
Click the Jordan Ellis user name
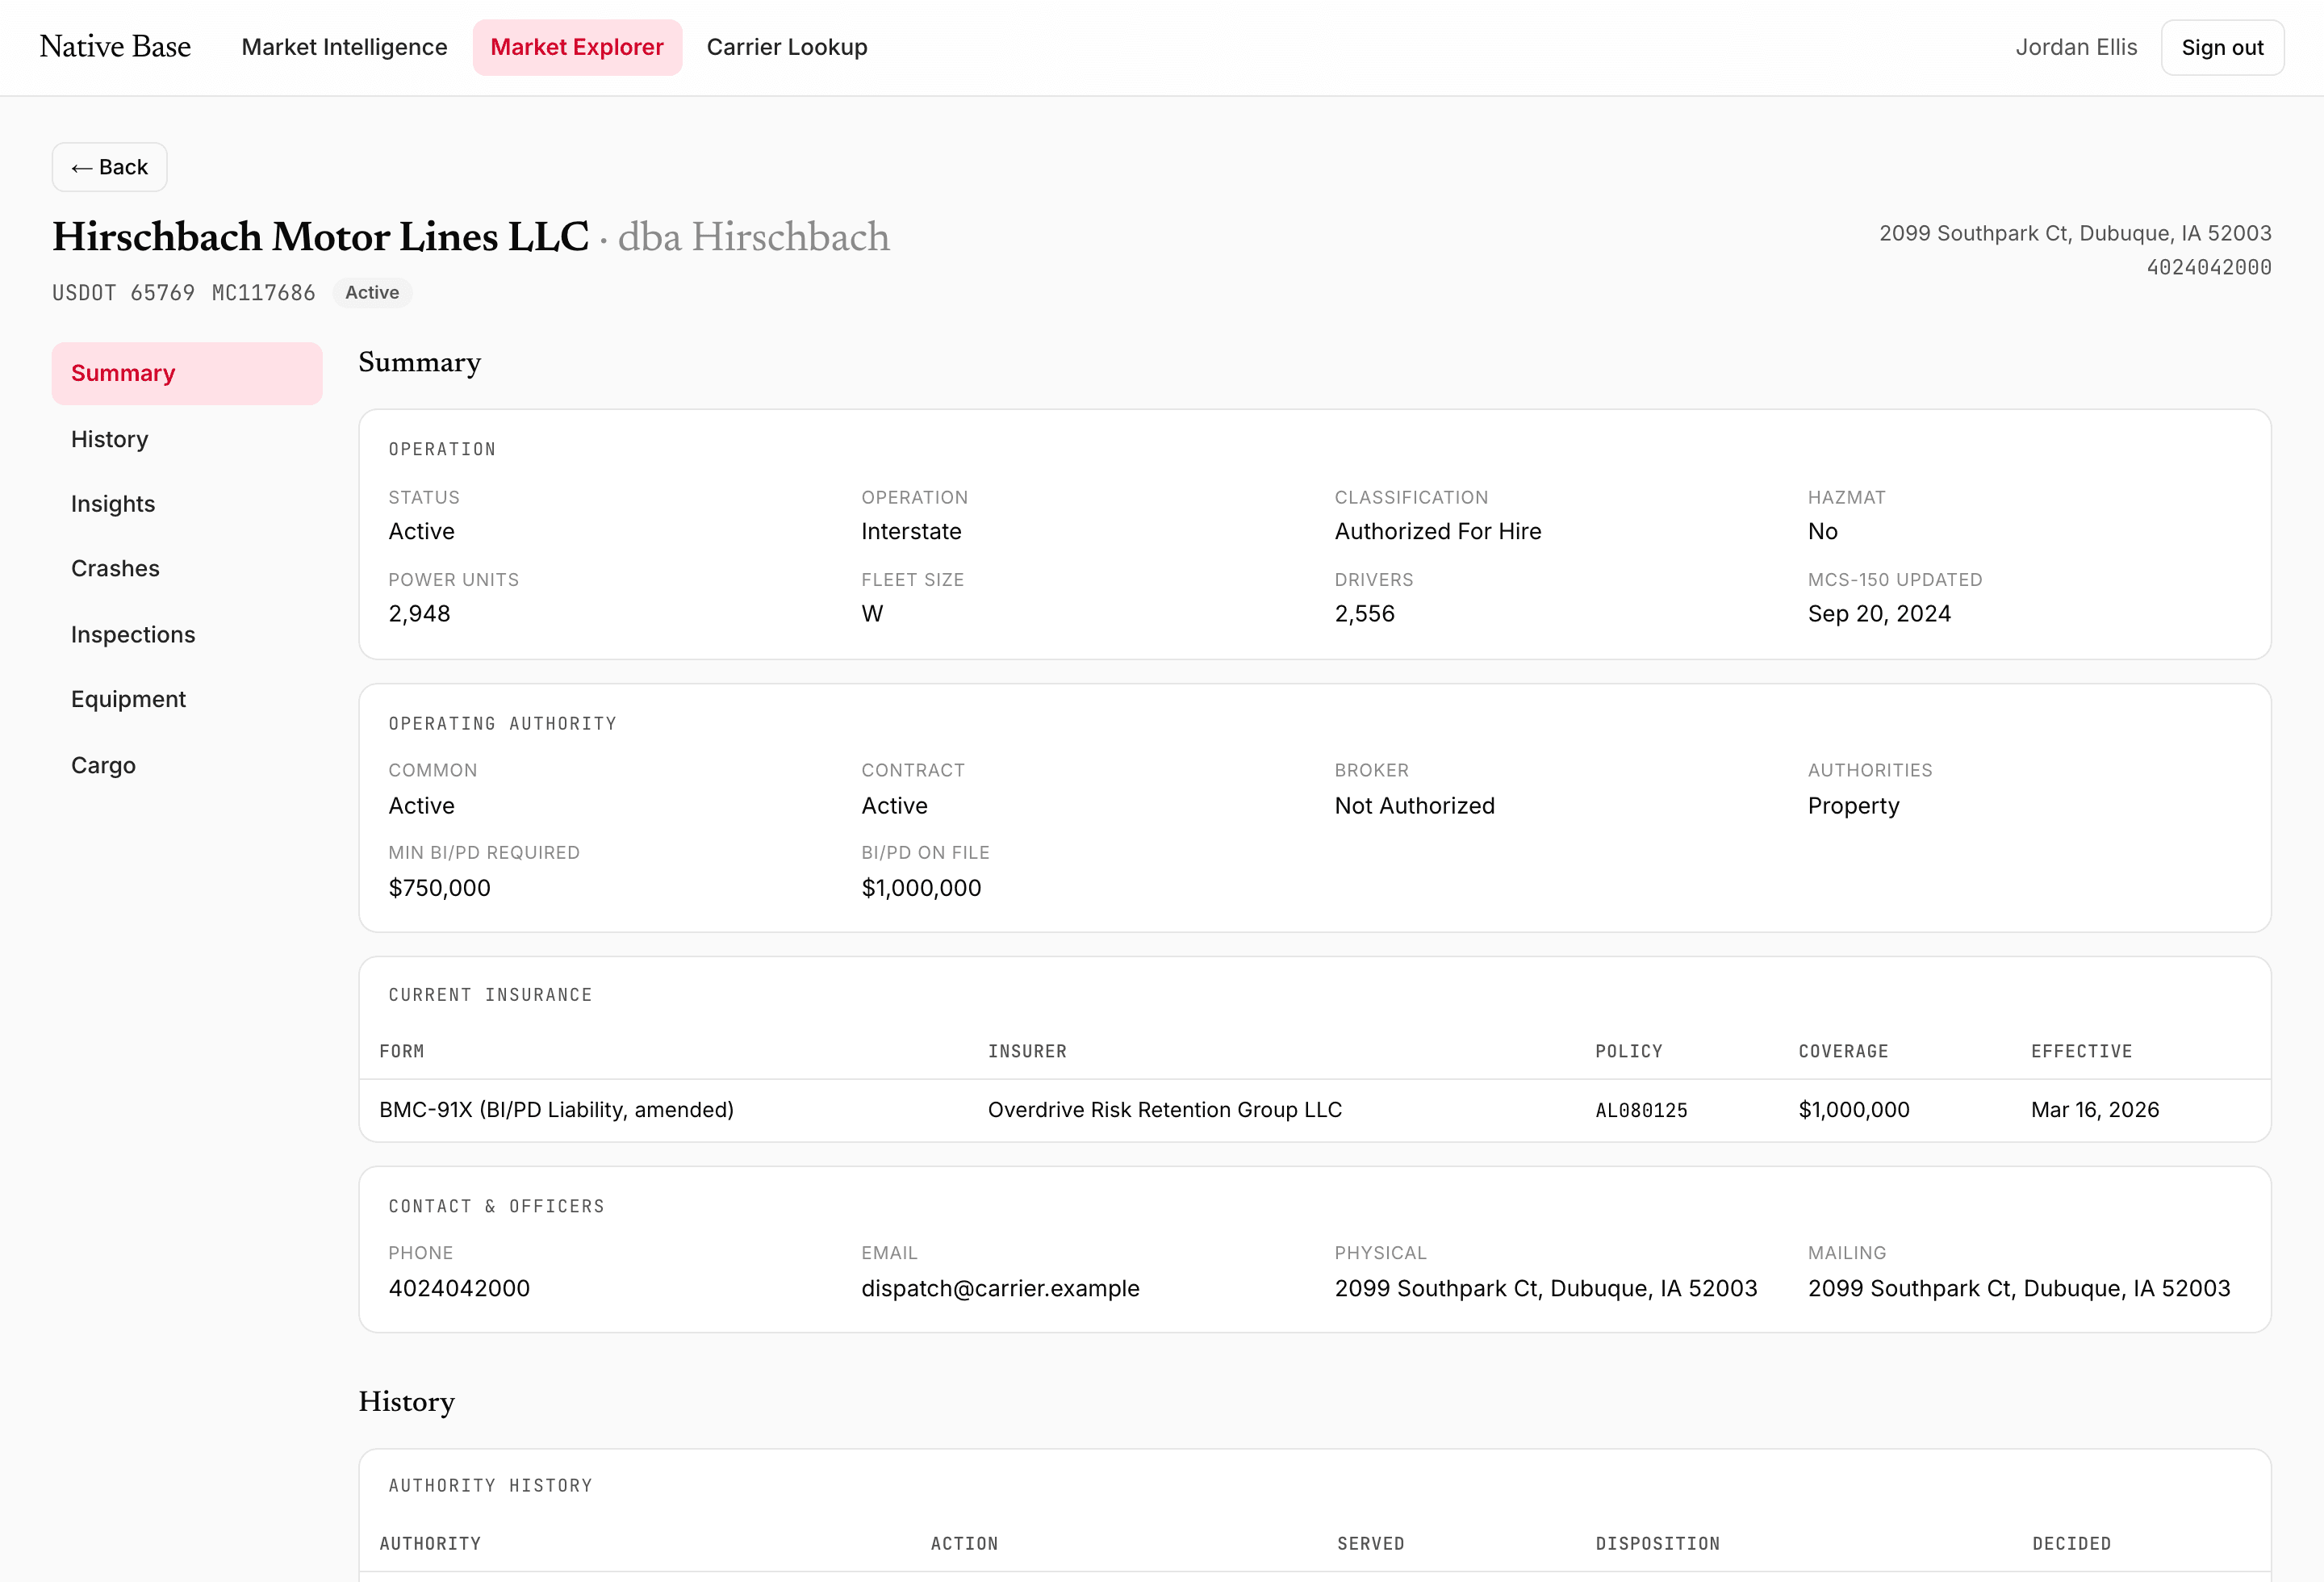click(2076, 47)
